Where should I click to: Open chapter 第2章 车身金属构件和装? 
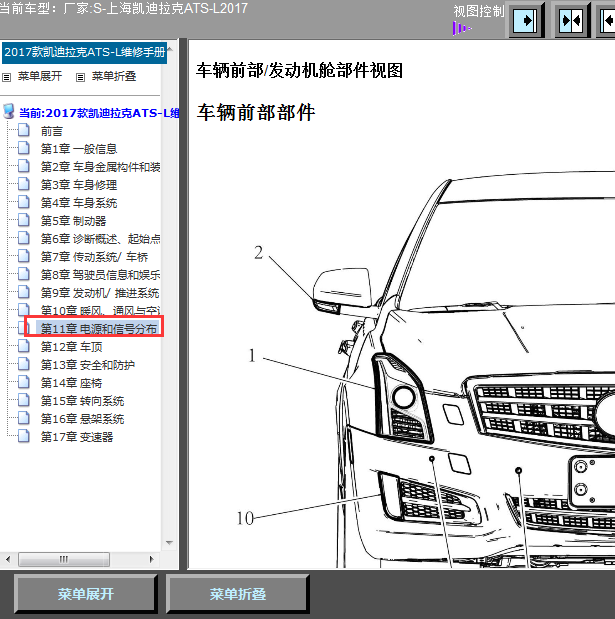(101, 167)
